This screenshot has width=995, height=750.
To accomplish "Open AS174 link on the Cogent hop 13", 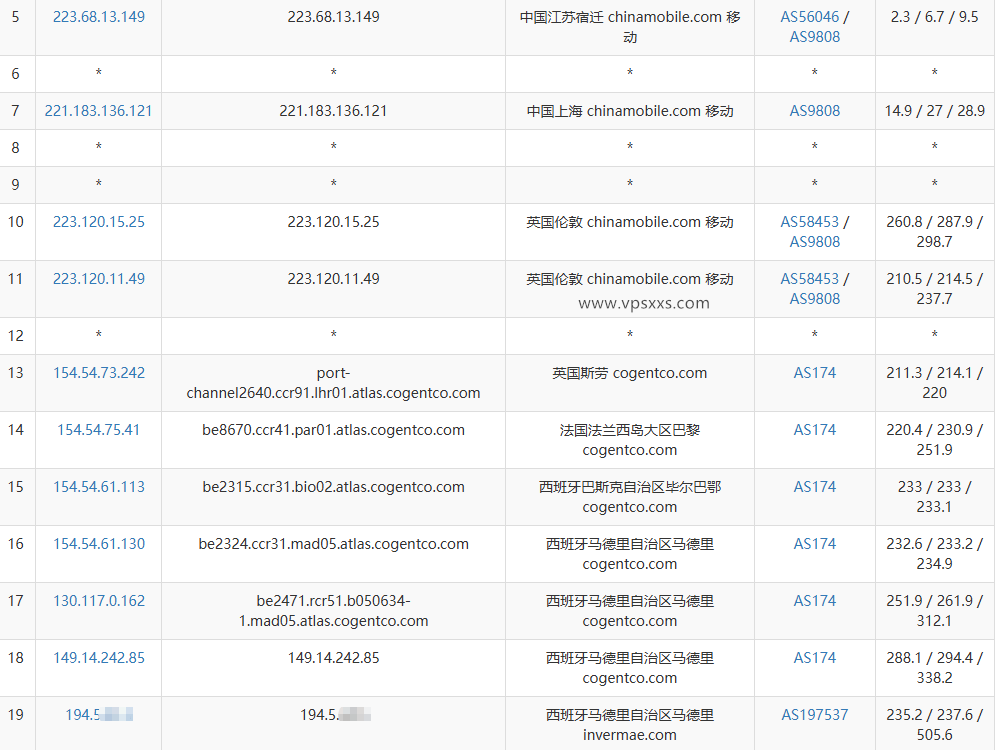I will coord(814,372).
